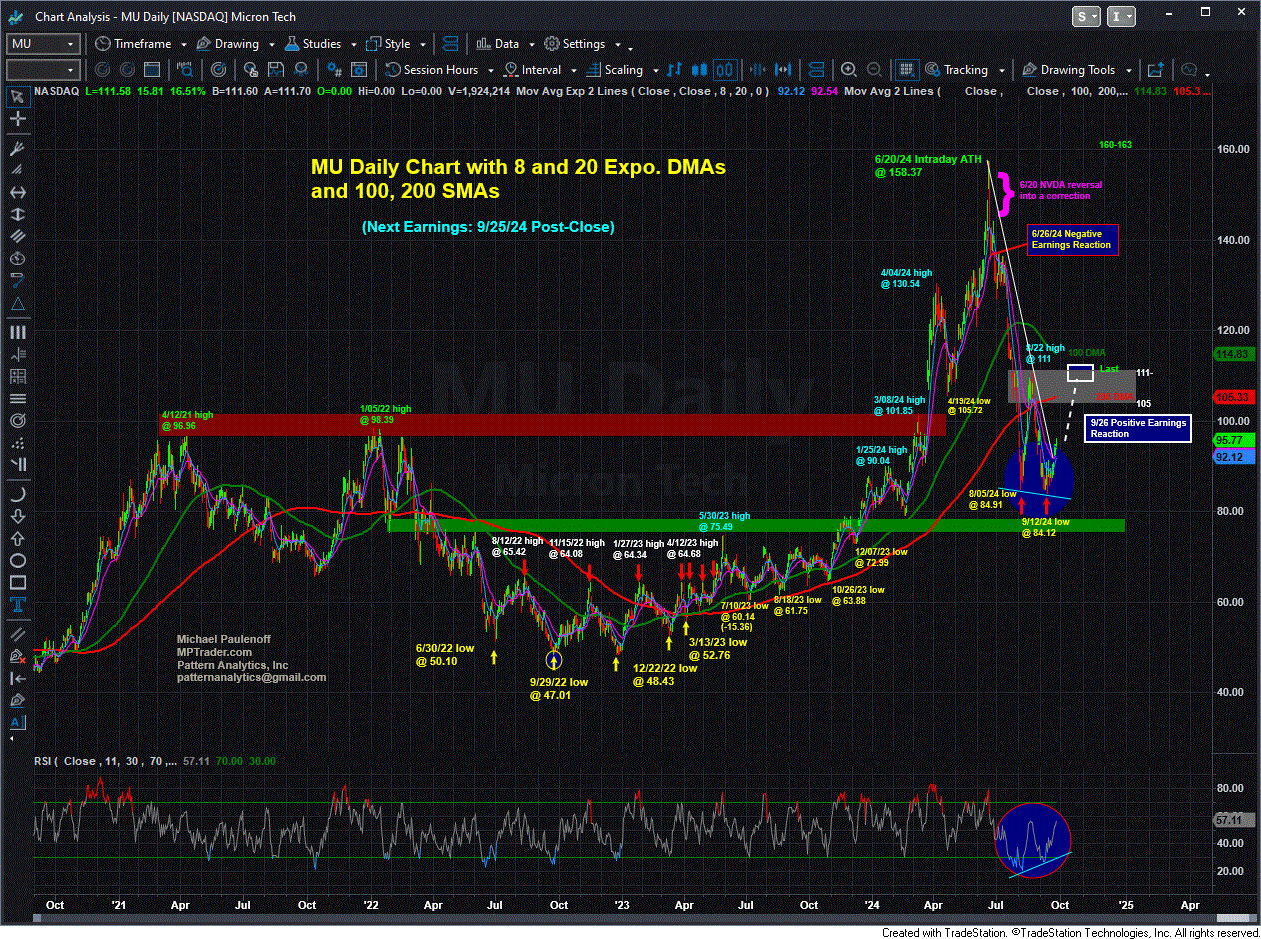
Task: Select the rectangle drawing tool
Action: pos(17,582)
